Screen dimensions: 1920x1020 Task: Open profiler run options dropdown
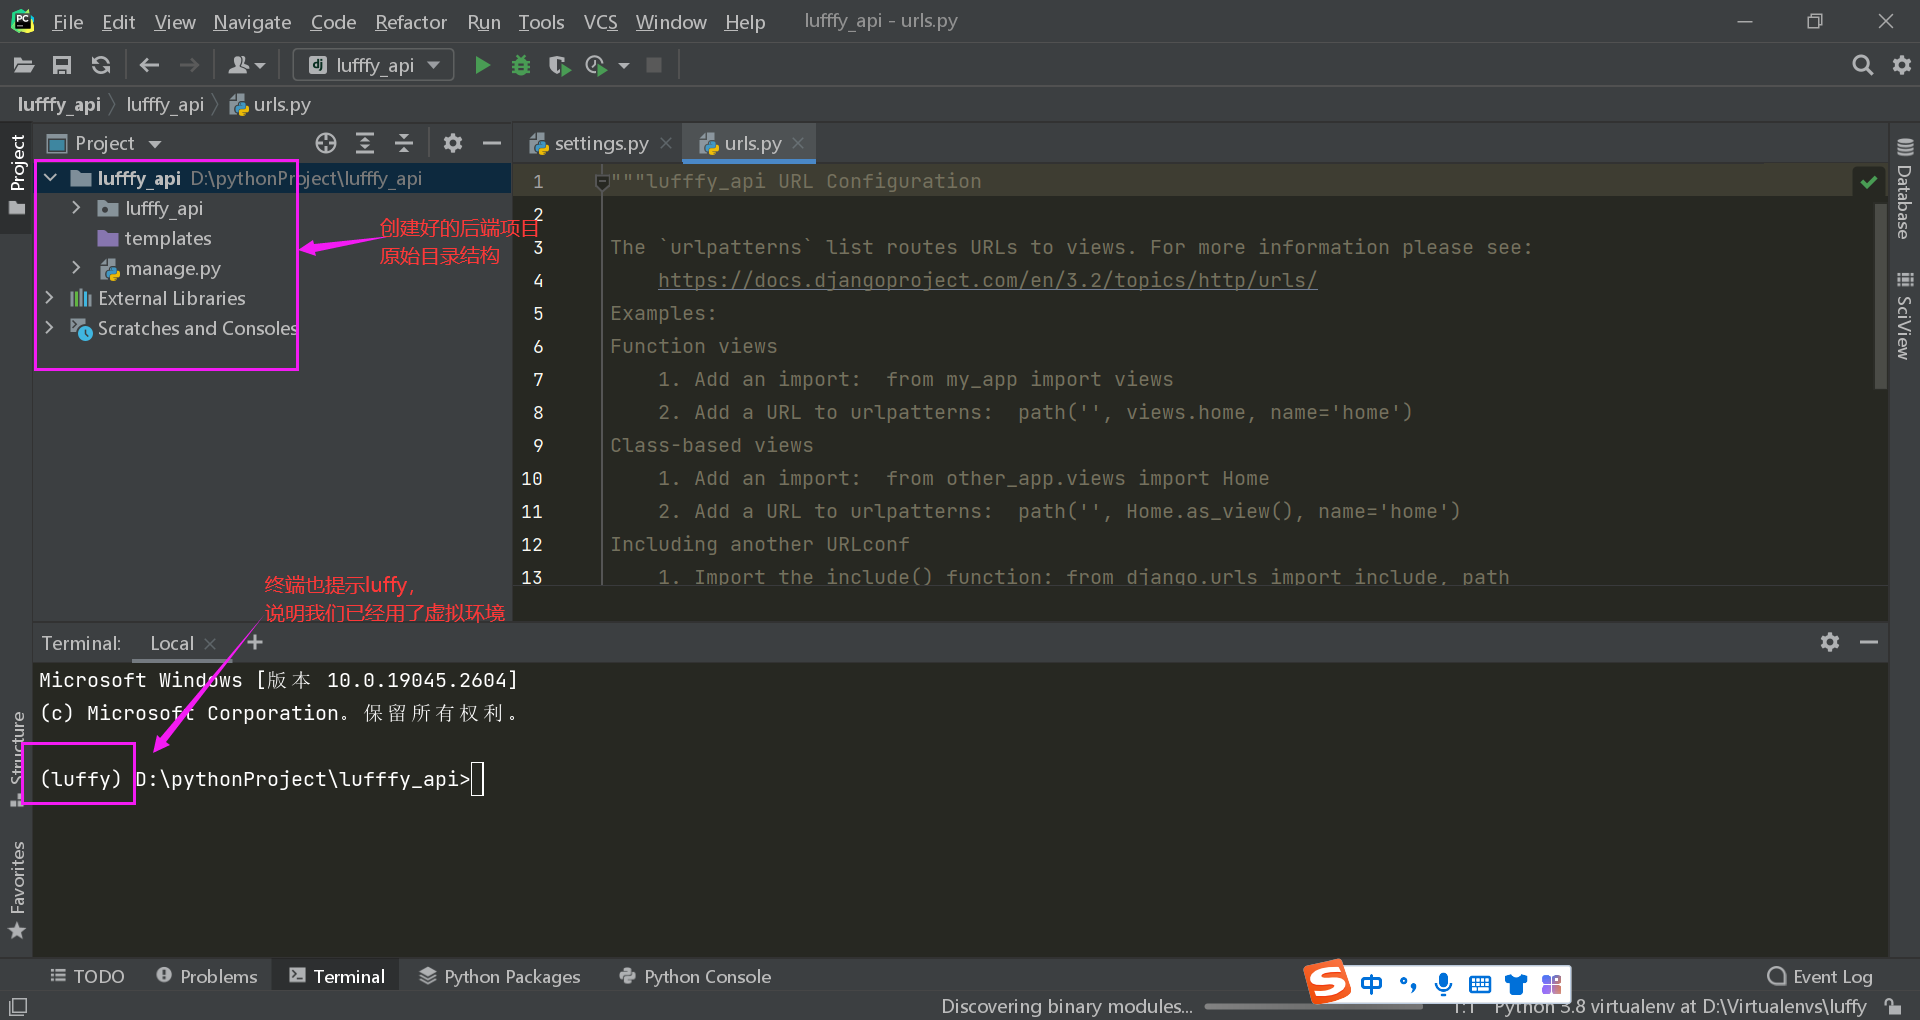(624, 66)
